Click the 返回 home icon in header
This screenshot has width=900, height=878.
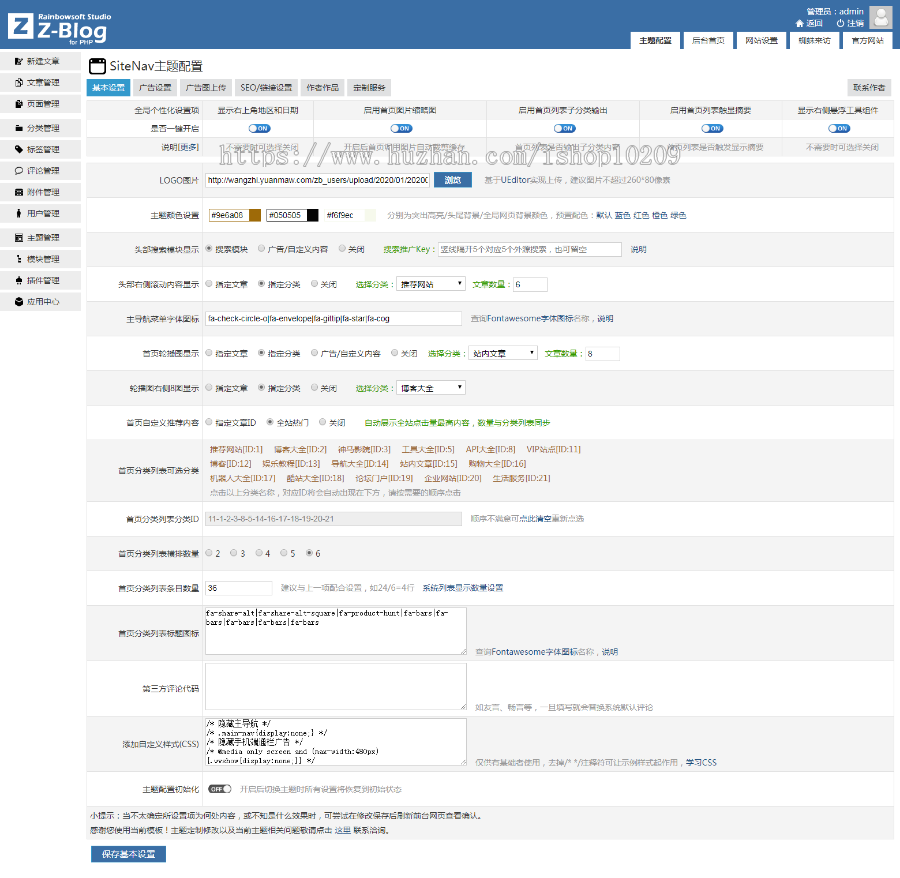[800, 23]
